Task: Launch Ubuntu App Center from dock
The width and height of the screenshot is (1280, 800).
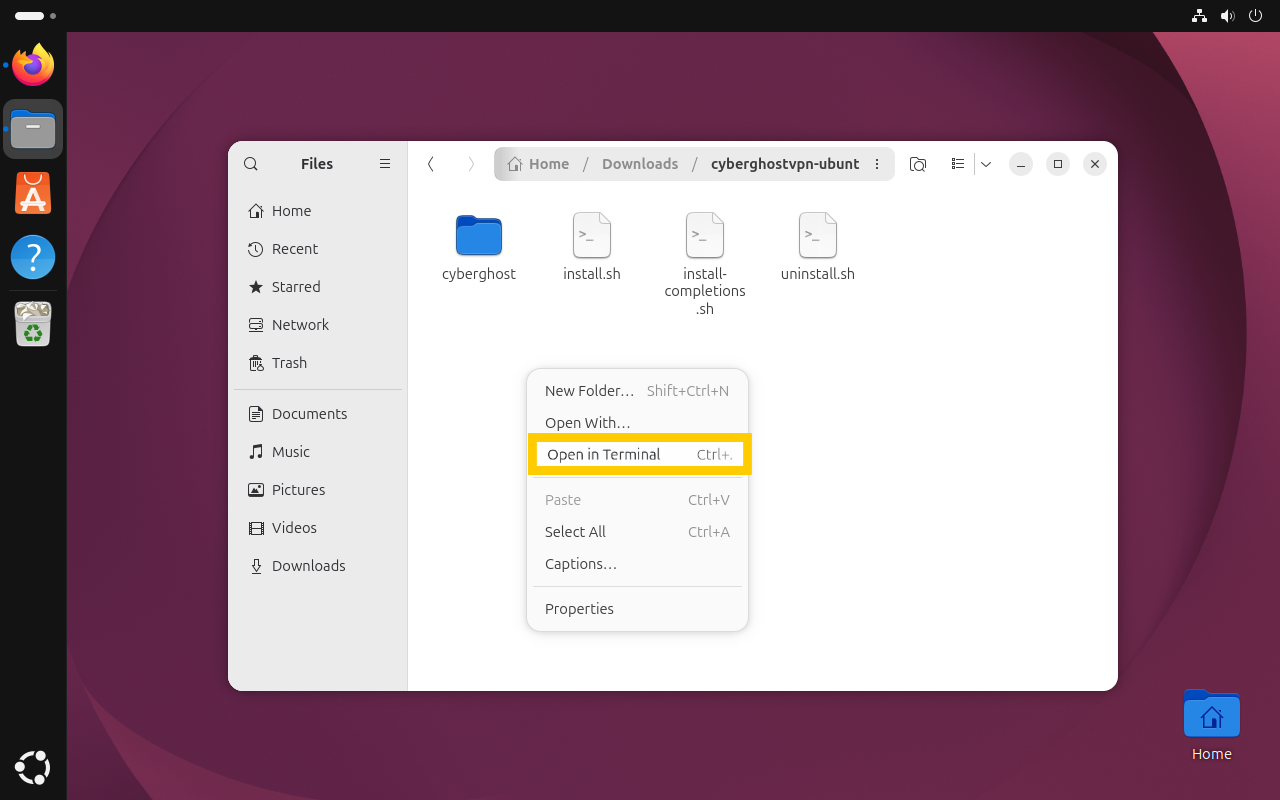Action: [33, 193]
